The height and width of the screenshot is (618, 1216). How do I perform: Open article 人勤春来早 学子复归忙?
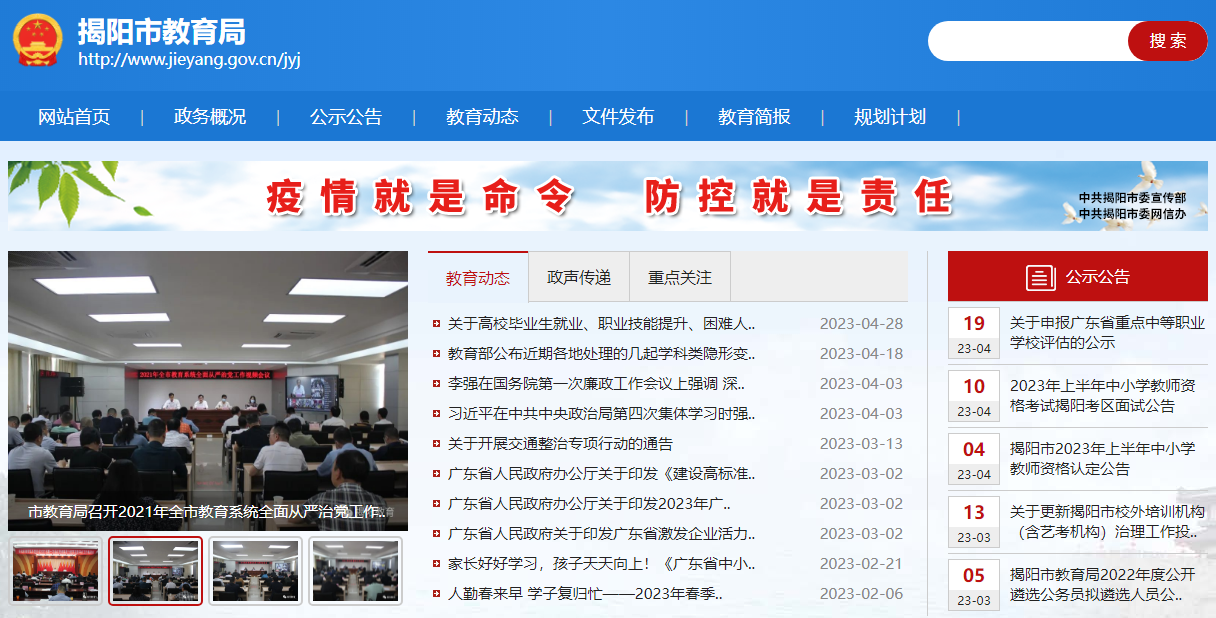[x=585, y=594]
